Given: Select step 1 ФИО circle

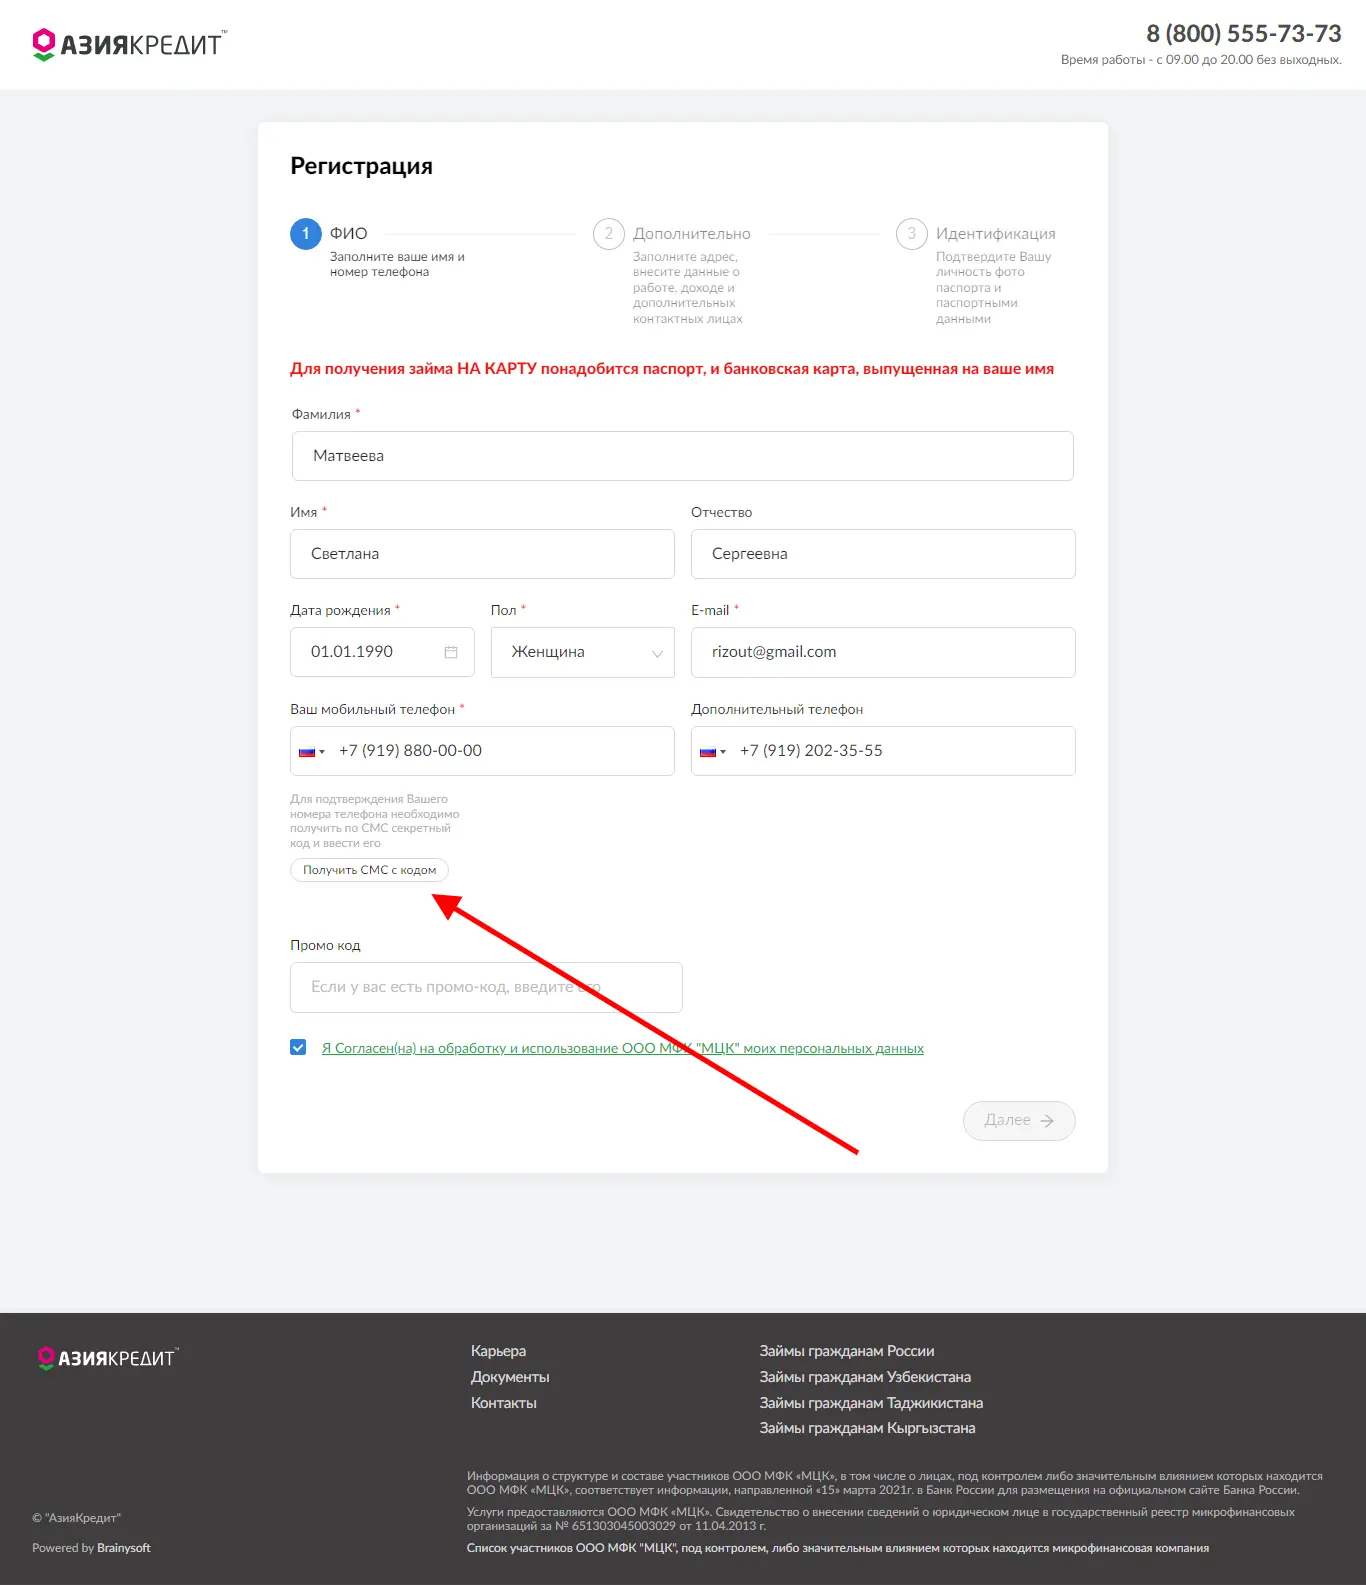Looking at the screenshot, I should tap(306, 234).
